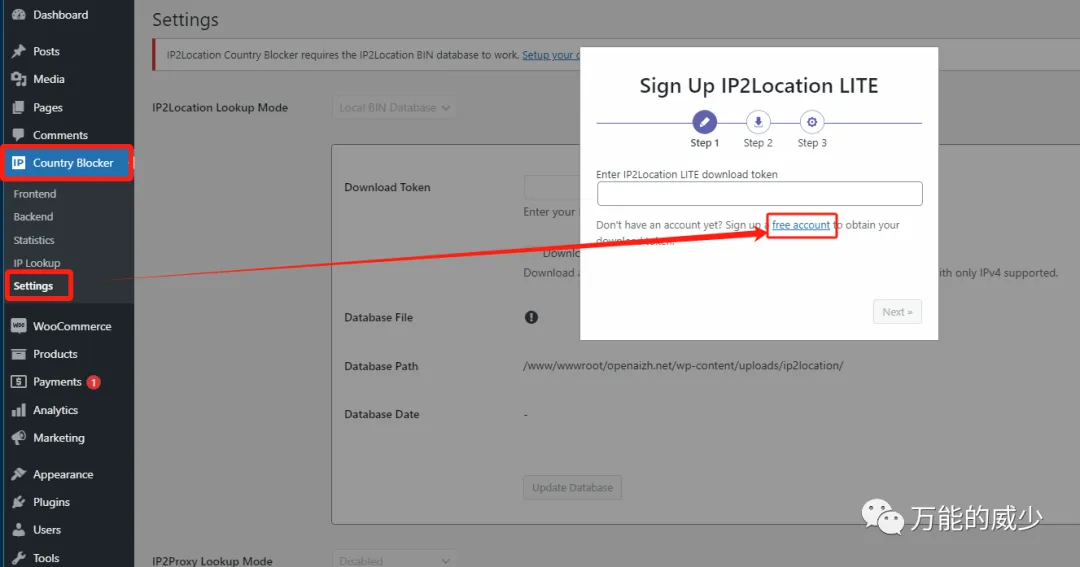Open the Settings submenu
This screenshot has height=567, width=1080.
coord(33,285)
